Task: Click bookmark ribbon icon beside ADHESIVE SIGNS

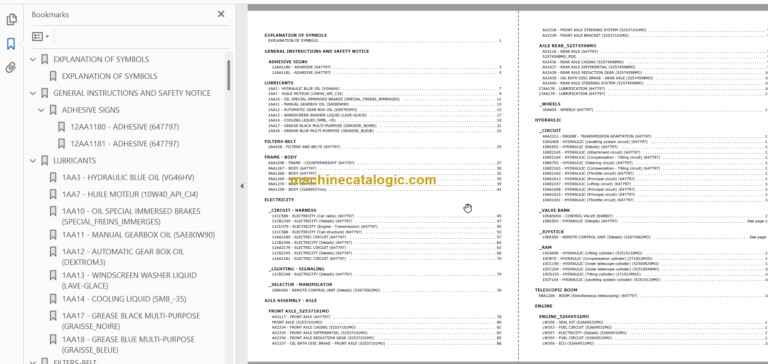Action: pos(53,110)
